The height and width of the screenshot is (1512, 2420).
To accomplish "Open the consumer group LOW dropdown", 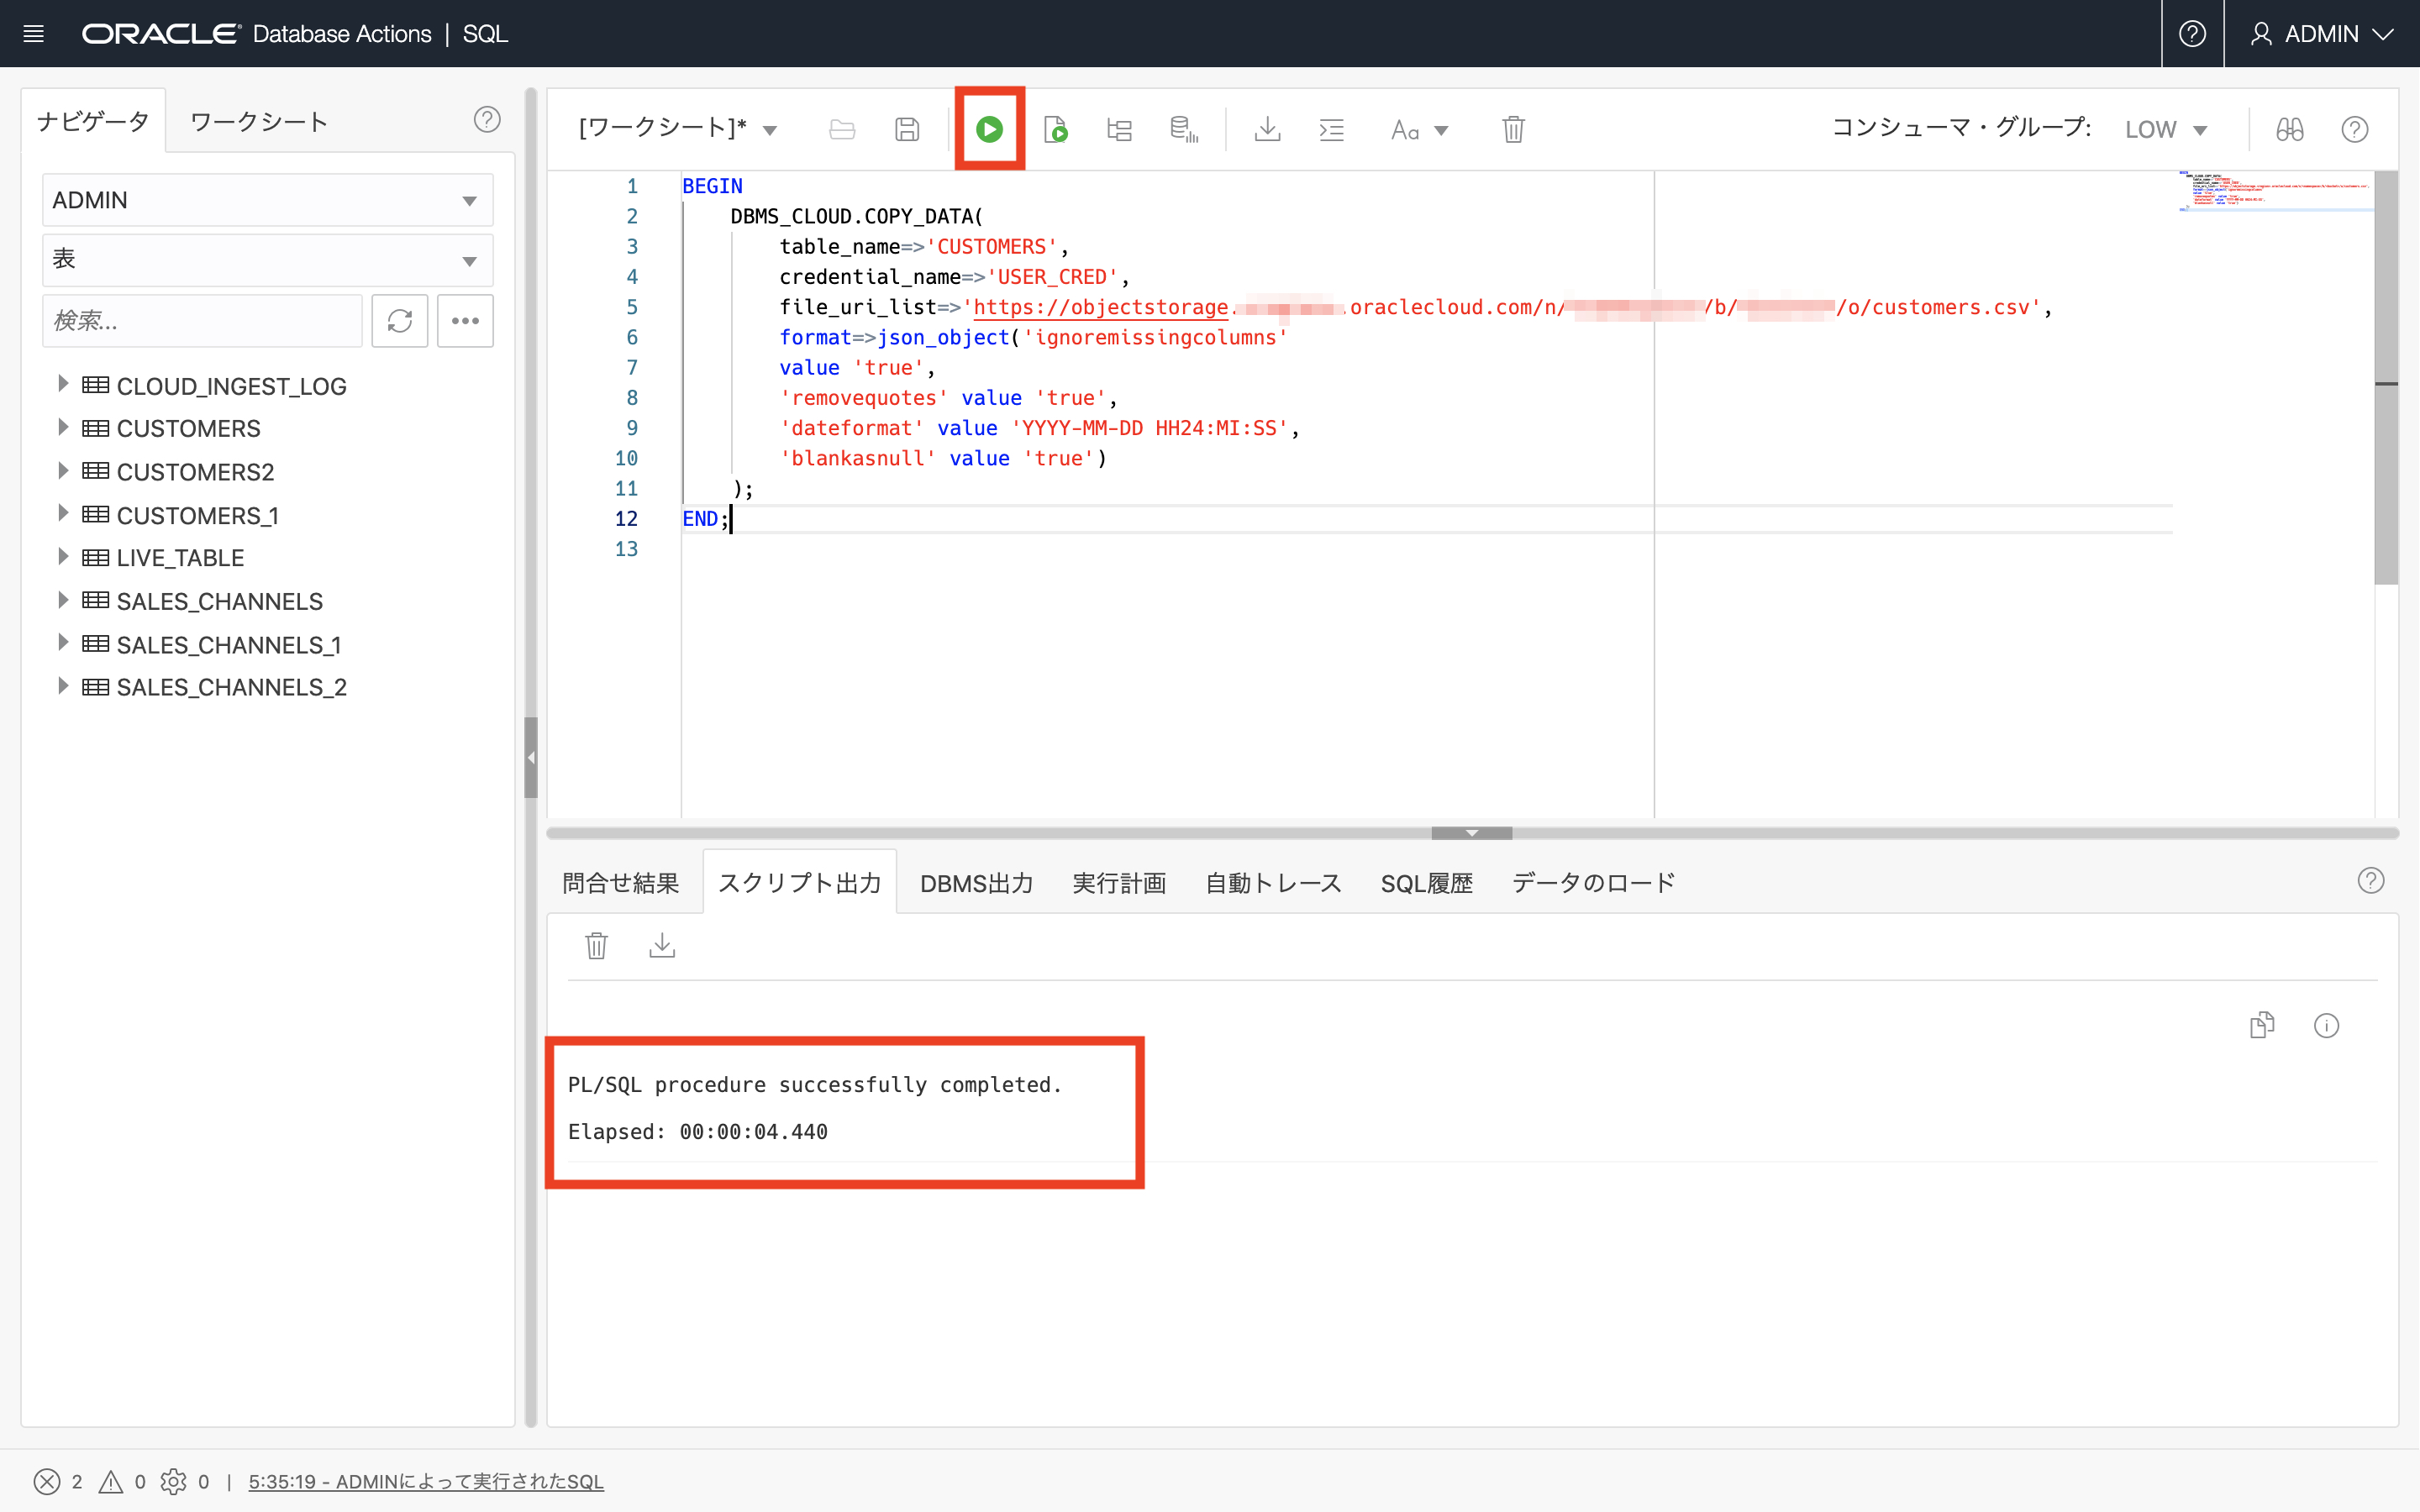I will coord(2165,130).
